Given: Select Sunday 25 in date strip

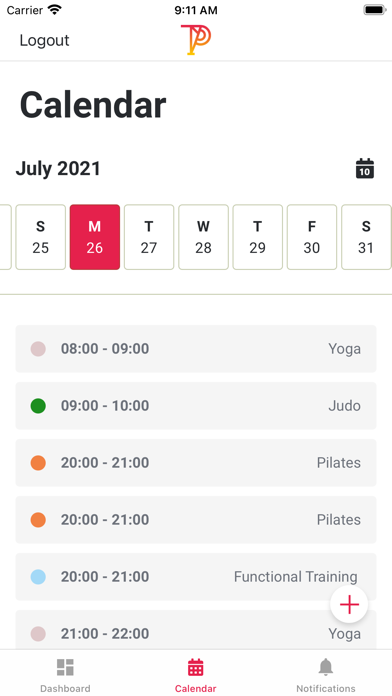Looking at the screenshot, I should (x=40, y=237).
